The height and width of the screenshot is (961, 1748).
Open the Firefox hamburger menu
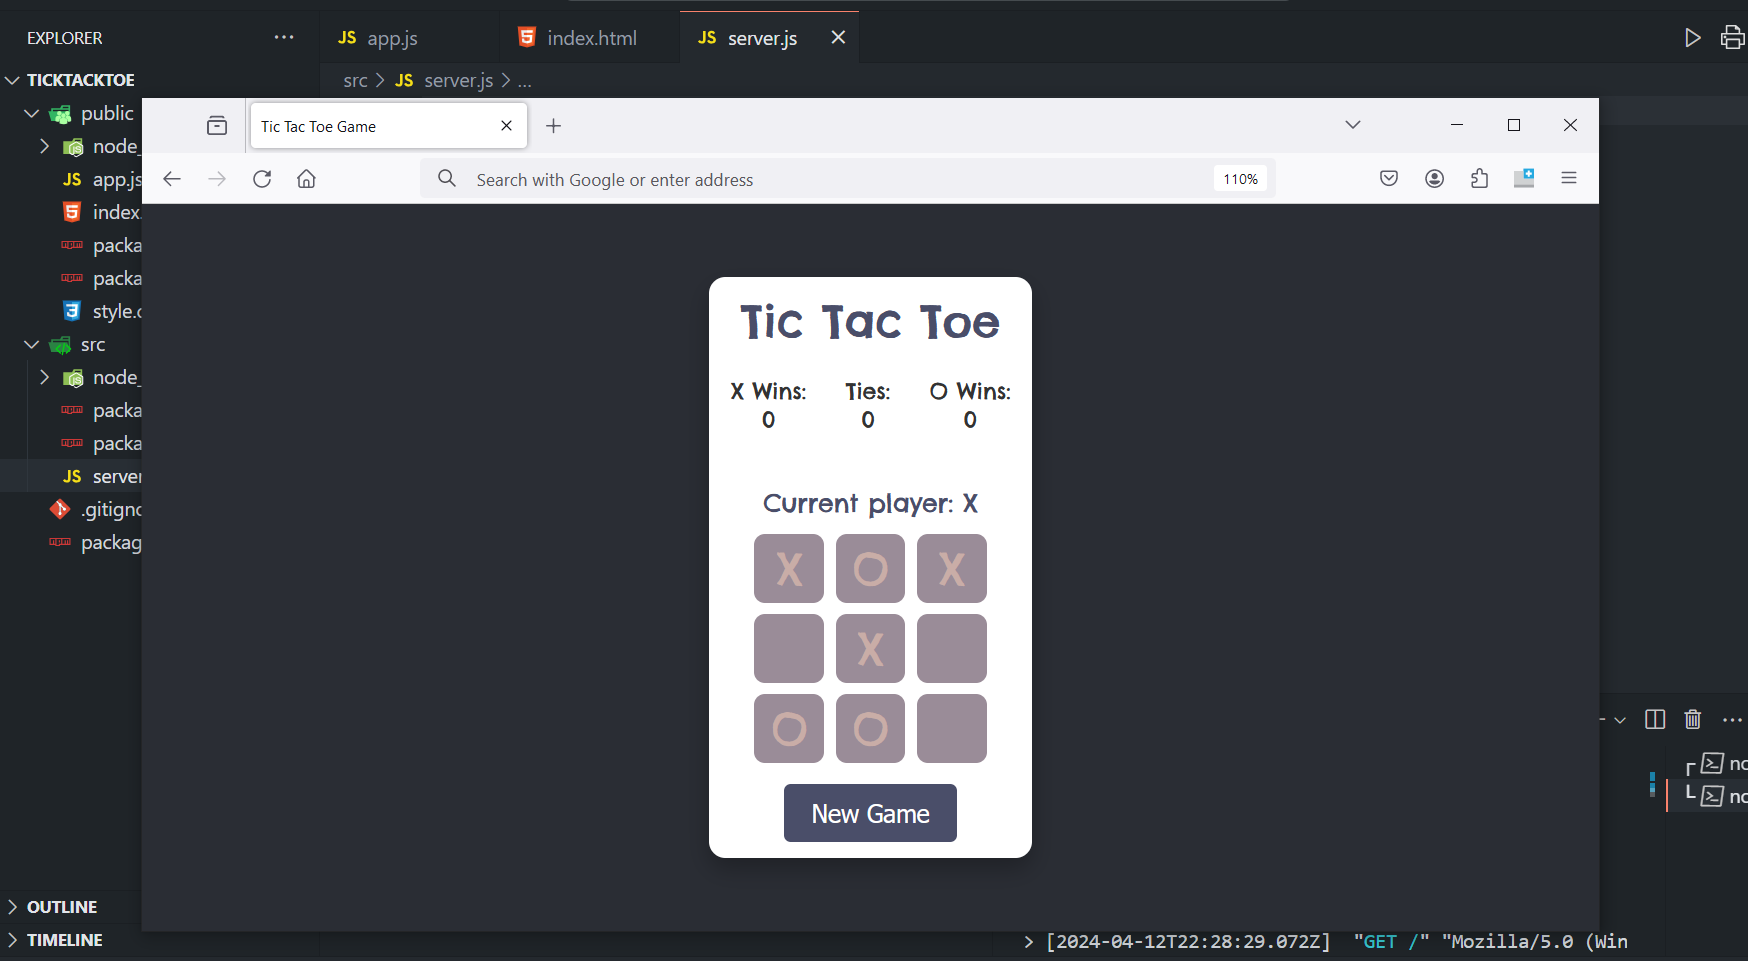pos(1568,178)
